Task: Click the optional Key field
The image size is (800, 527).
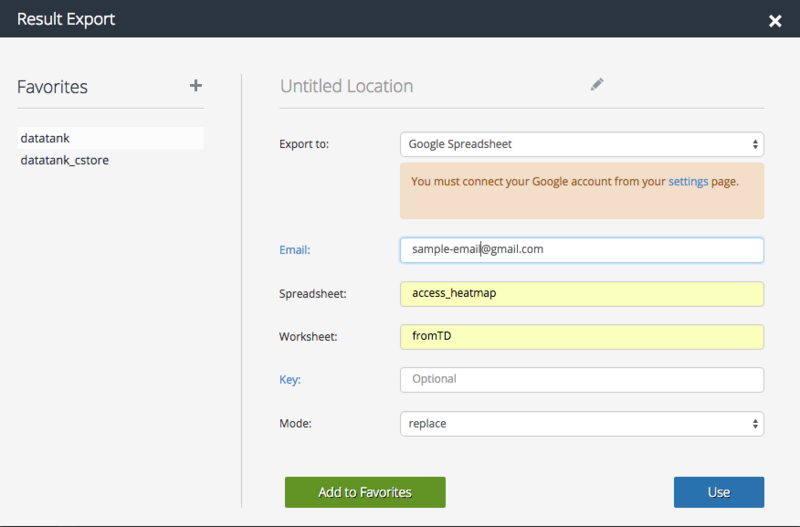Action: tap(581, 379)
